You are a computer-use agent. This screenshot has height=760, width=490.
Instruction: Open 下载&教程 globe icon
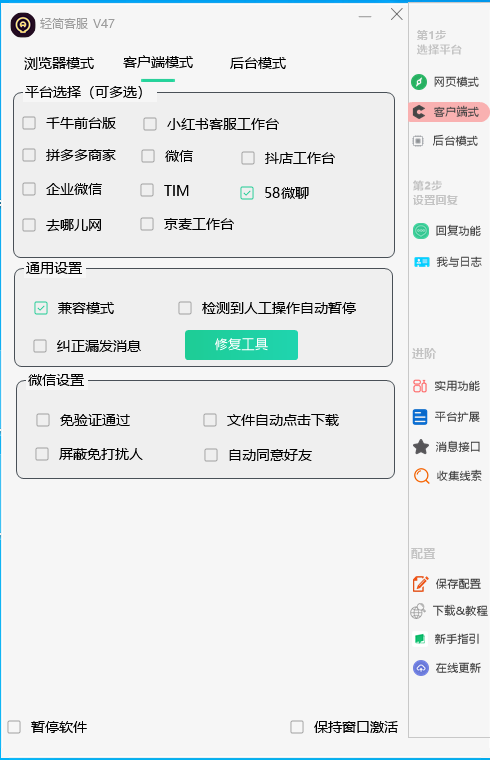(418, 611)
